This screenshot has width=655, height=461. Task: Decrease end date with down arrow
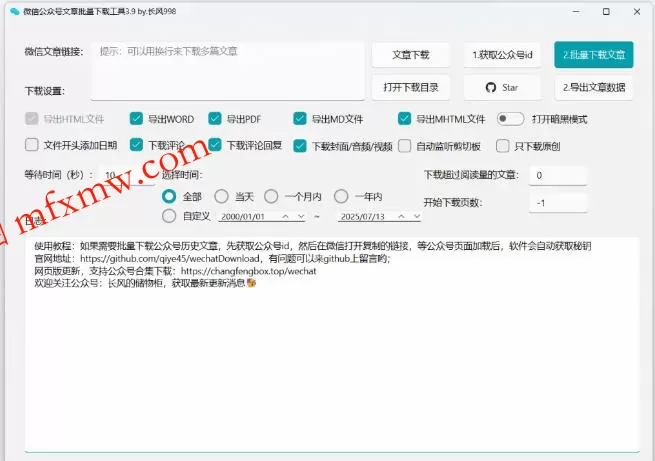(x=416, y=216)
